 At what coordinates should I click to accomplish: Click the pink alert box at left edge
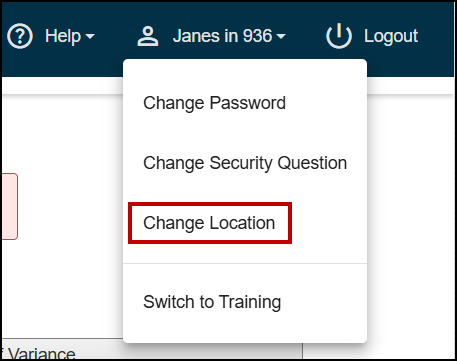[x=10, y=206]
